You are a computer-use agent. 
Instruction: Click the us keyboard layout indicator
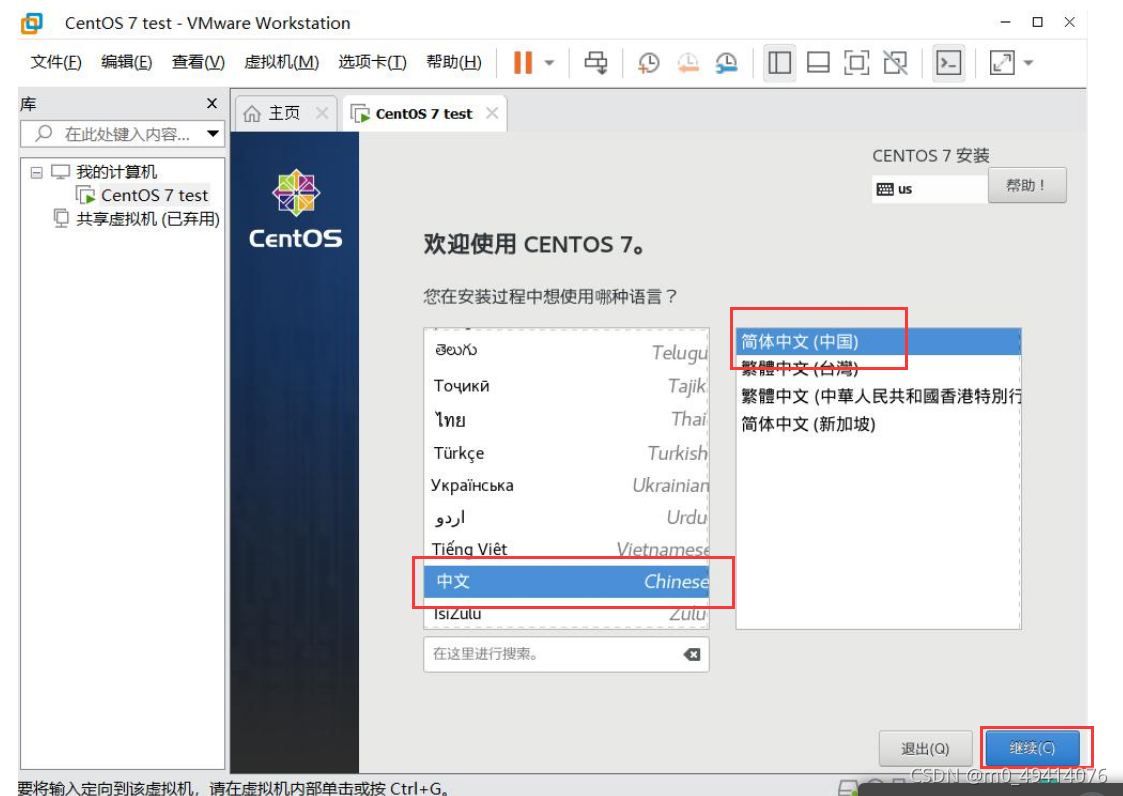(930, 189)
